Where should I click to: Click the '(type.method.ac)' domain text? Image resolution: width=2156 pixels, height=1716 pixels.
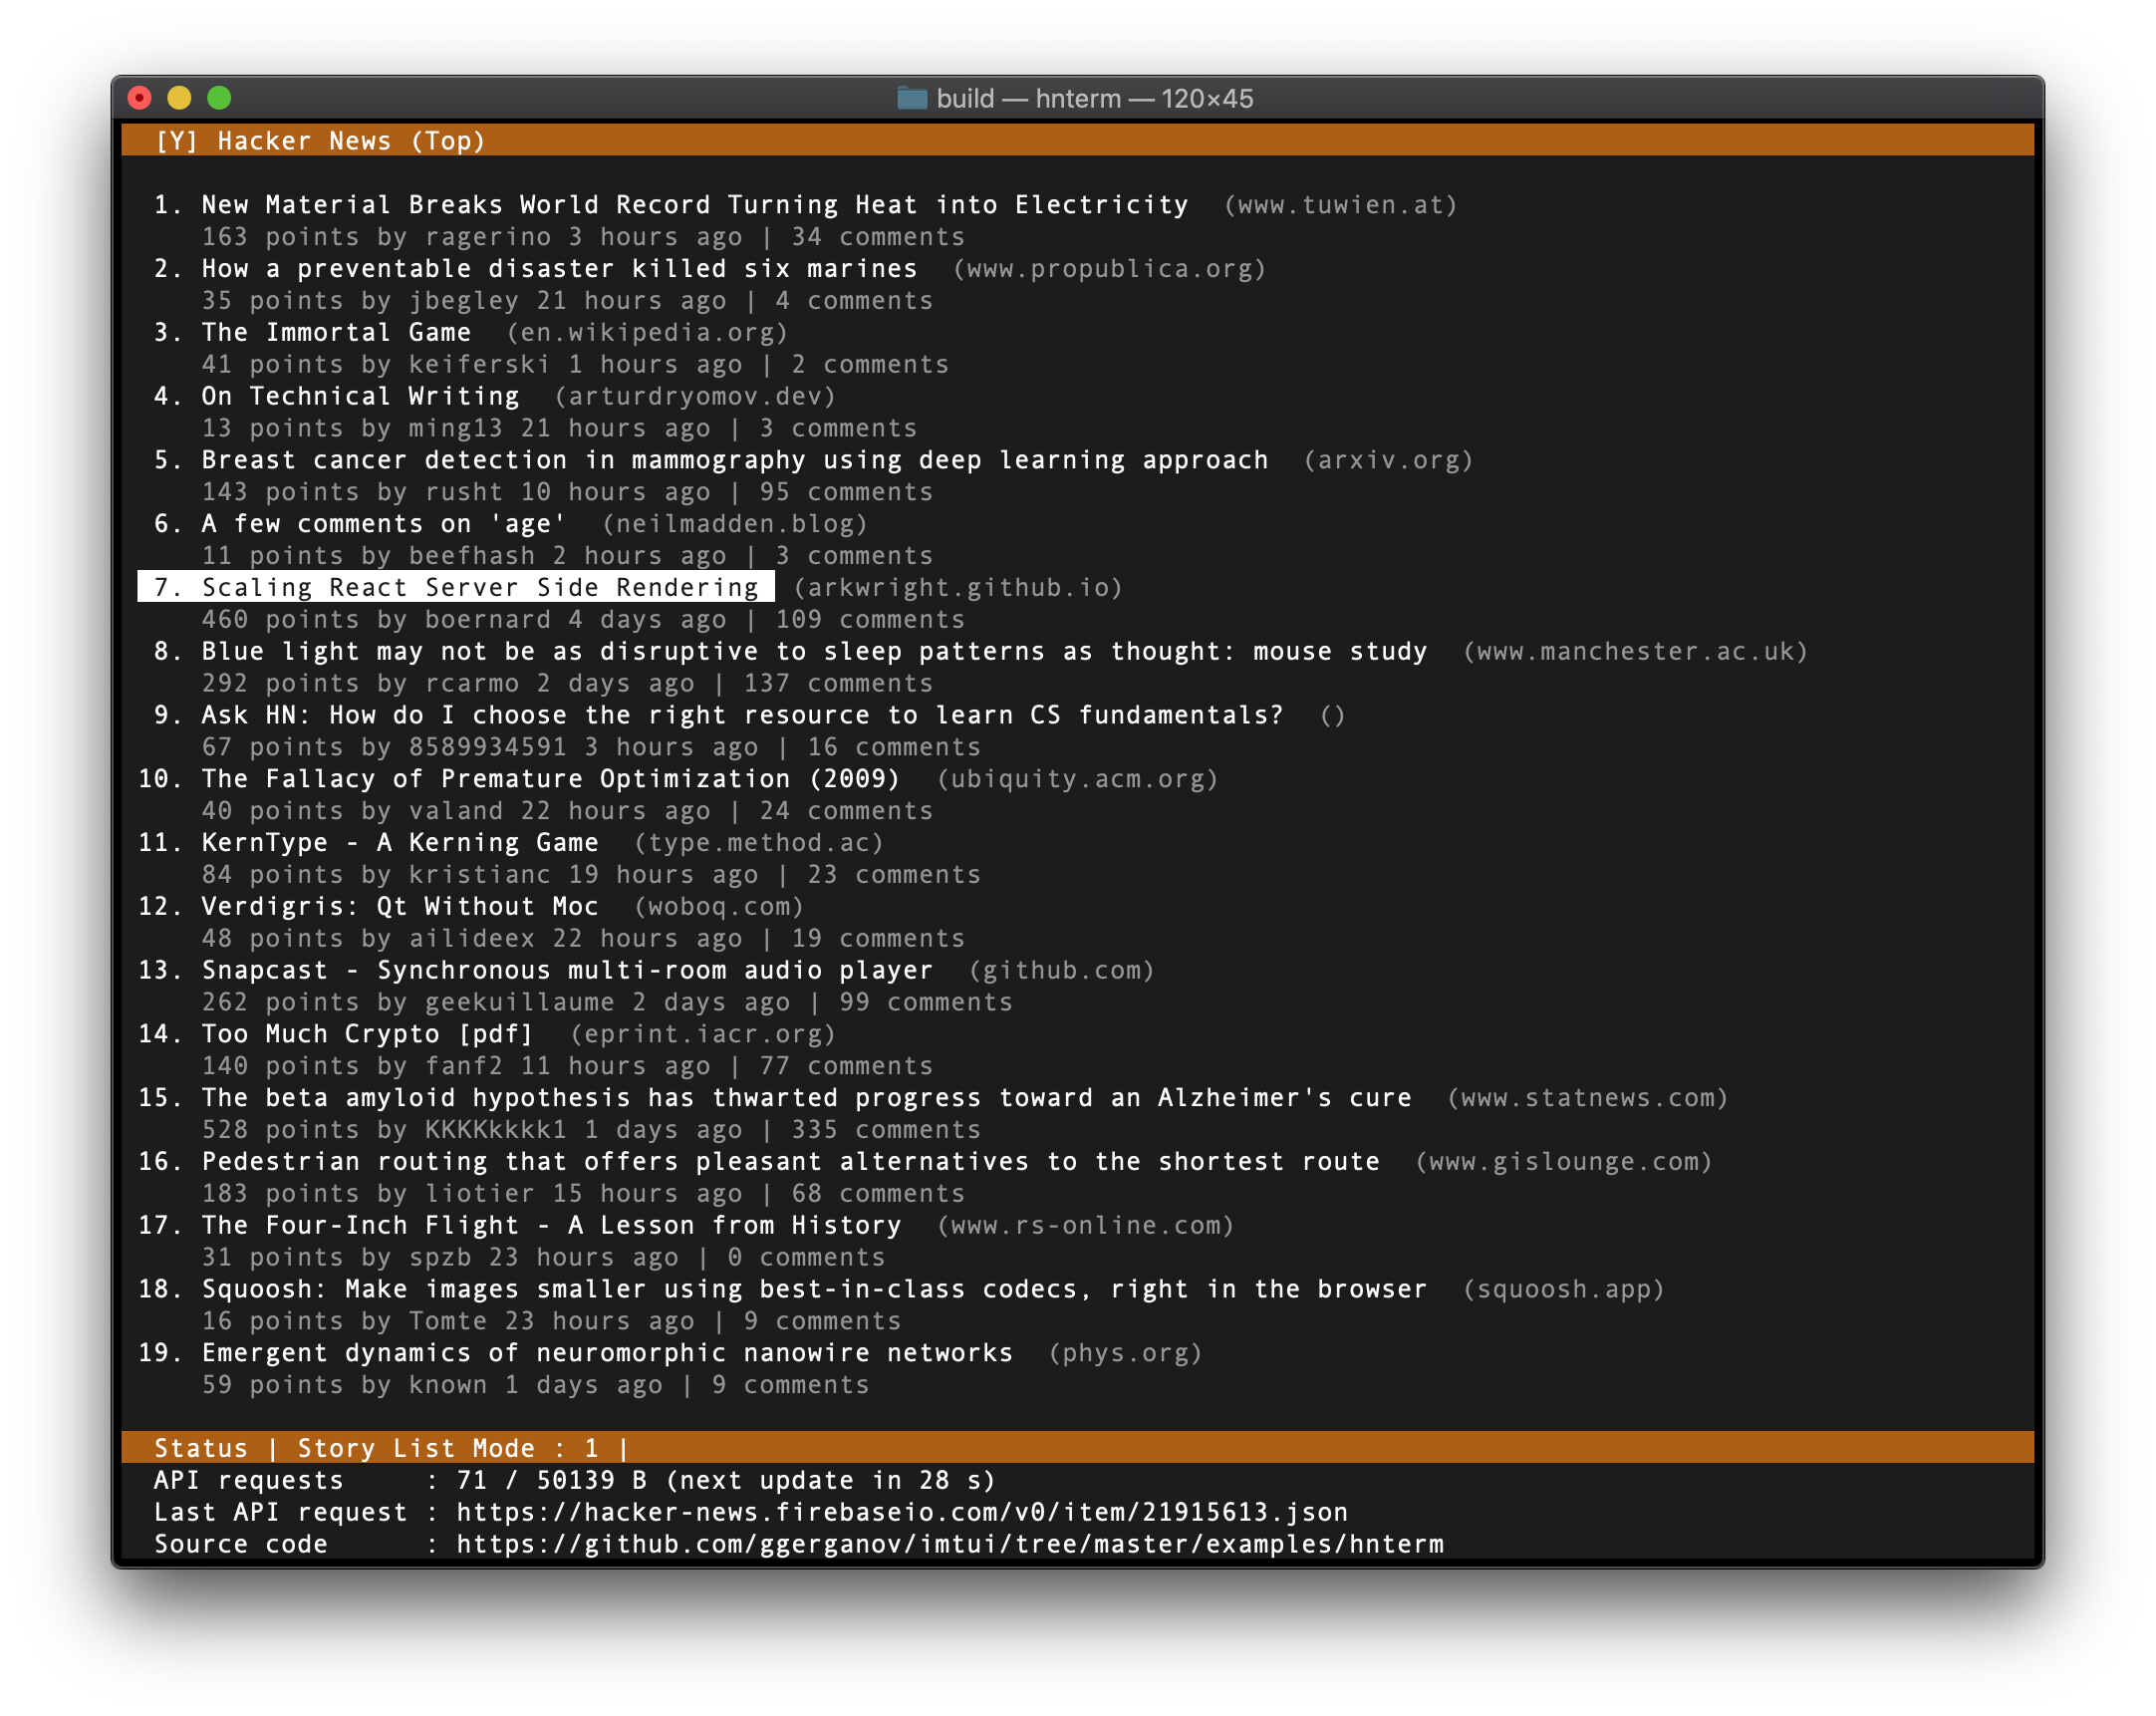[759, 843]
